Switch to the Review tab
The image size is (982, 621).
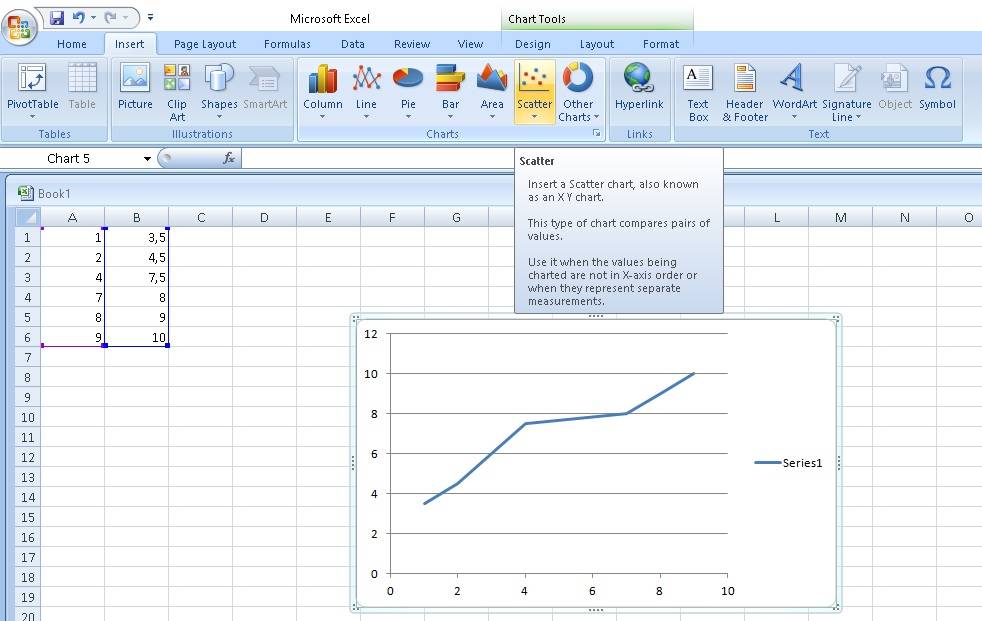coord(412,44)
